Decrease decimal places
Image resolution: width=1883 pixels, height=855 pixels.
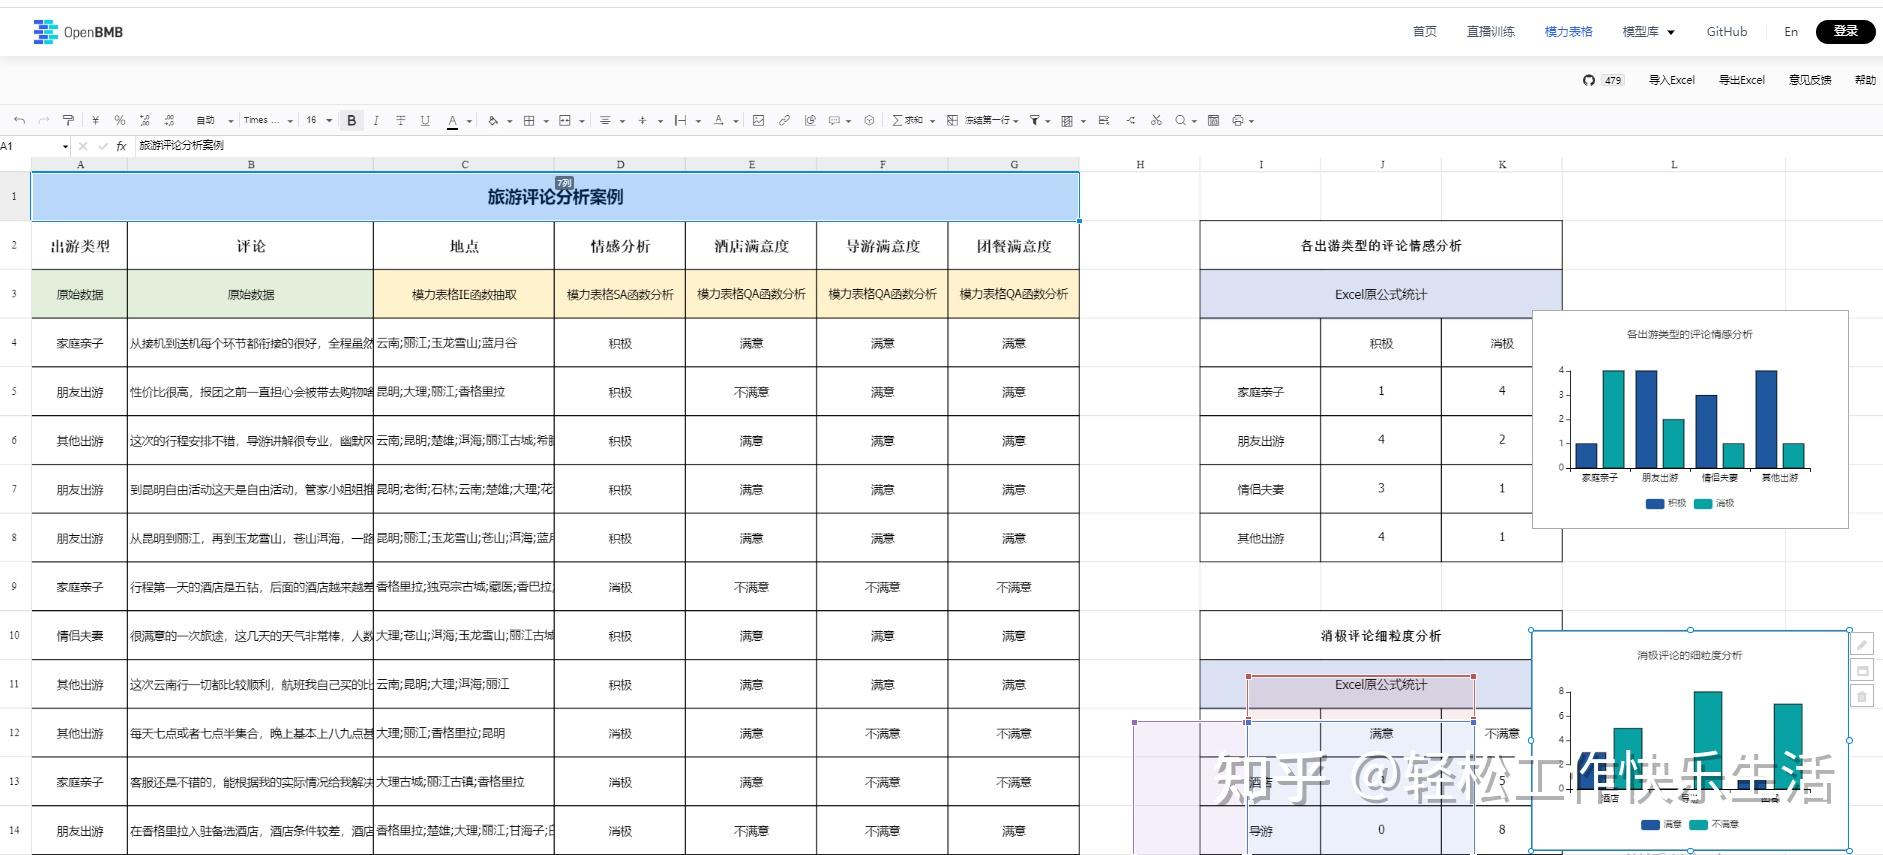145,120
